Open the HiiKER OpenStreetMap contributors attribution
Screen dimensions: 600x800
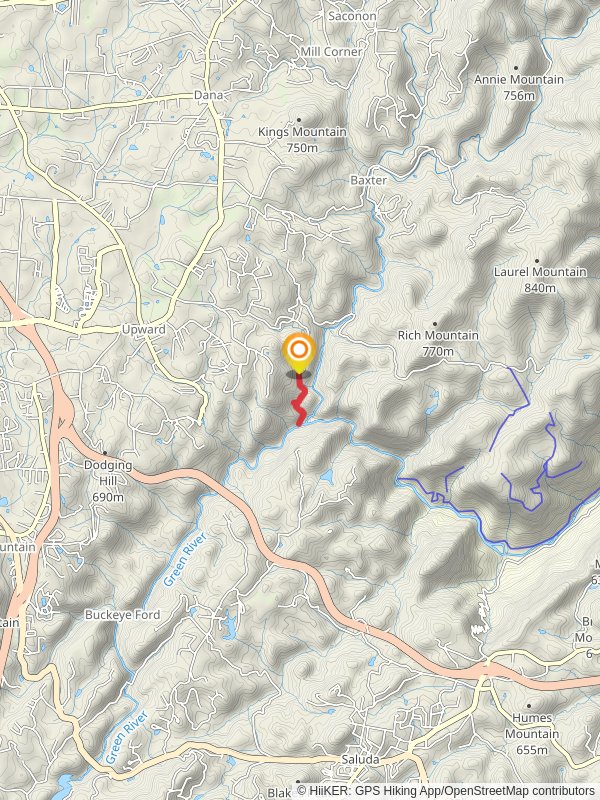445,791
